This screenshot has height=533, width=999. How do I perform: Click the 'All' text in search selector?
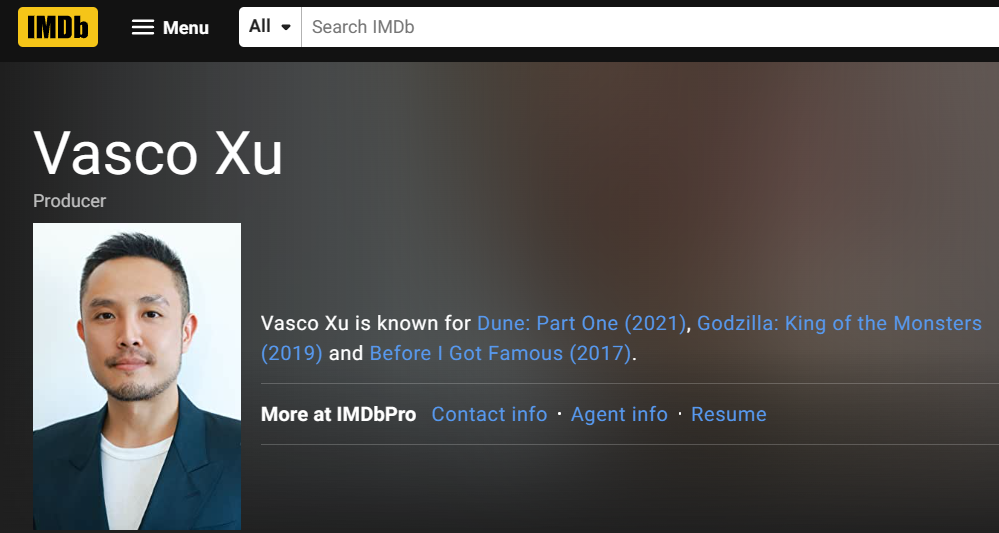click(x=260, y=27)
